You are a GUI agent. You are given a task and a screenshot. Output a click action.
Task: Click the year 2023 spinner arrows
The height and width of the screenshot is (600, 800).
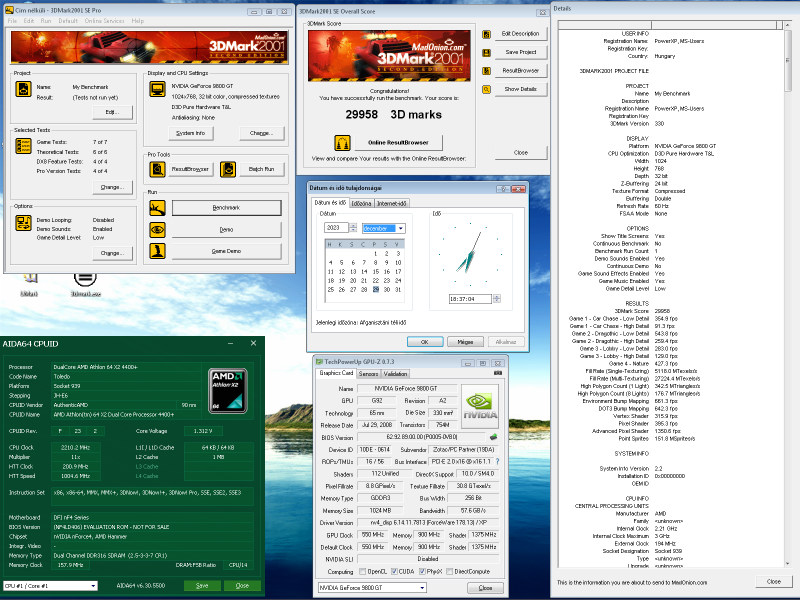point(353,228)
